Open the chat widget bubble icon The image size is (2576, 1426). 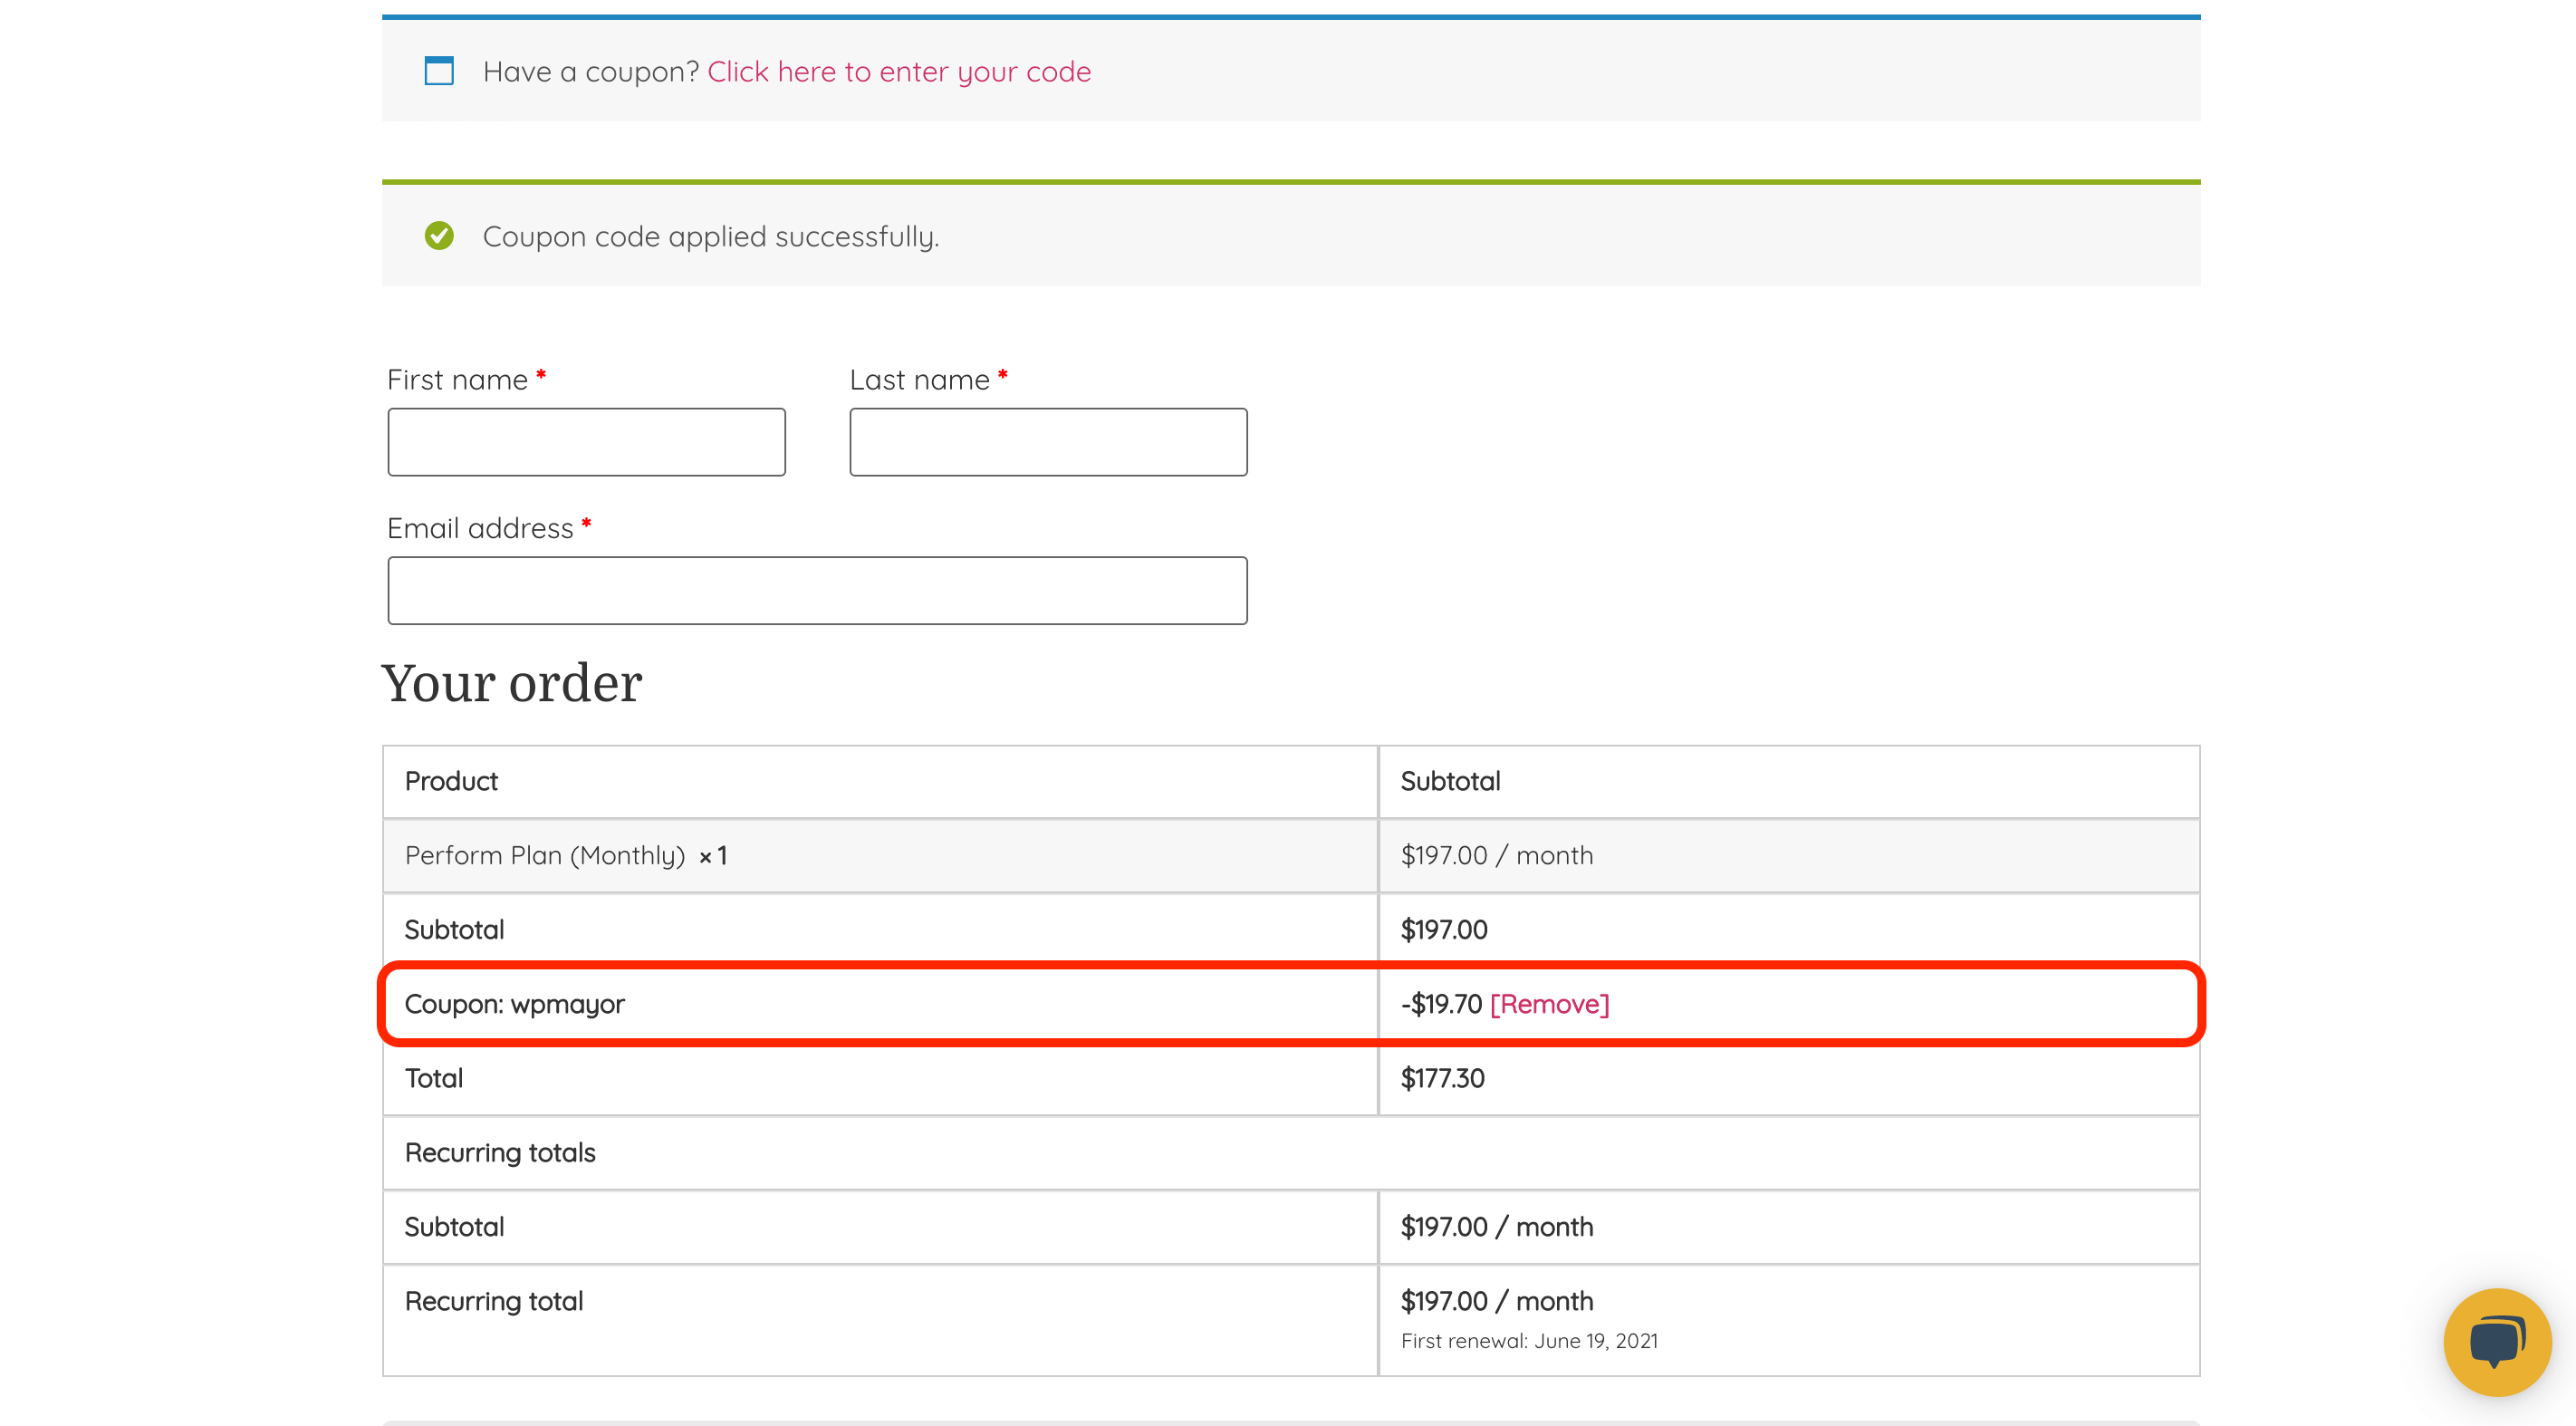[2496, 1341]
